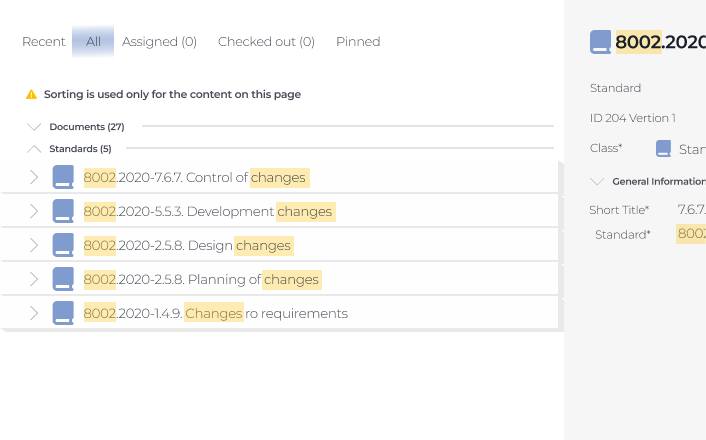Open the Checked out (0) tab
This screenshot has width=706, height=440.
coord(266,42)
